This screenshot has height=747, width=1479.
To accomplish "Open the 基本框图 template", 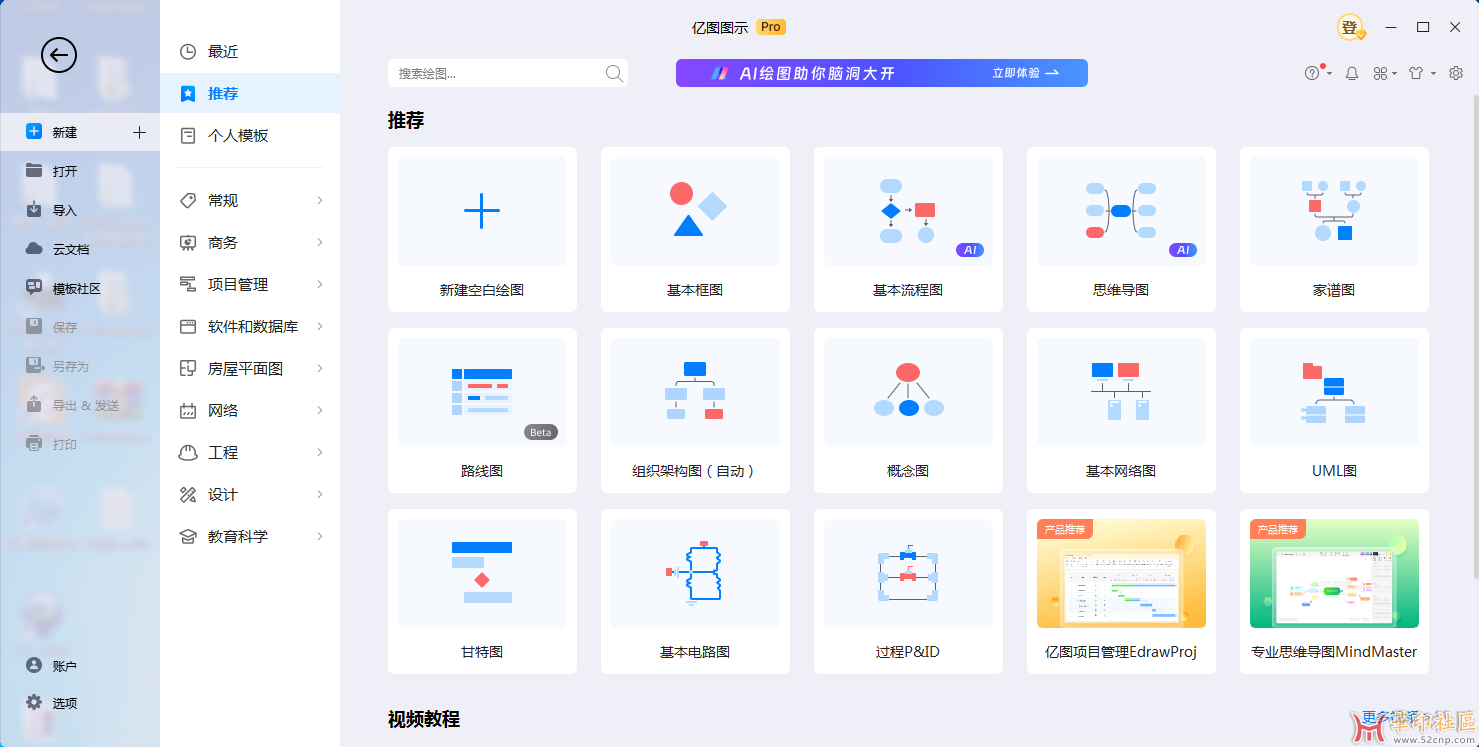I will (695, 230).
